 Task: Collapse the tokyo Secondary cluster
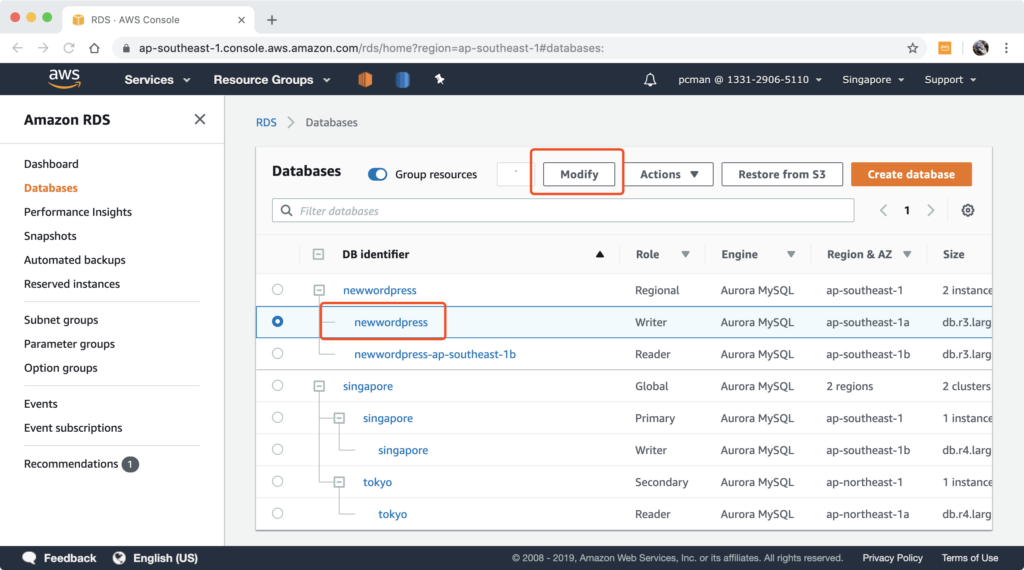[x=339, y=482]
